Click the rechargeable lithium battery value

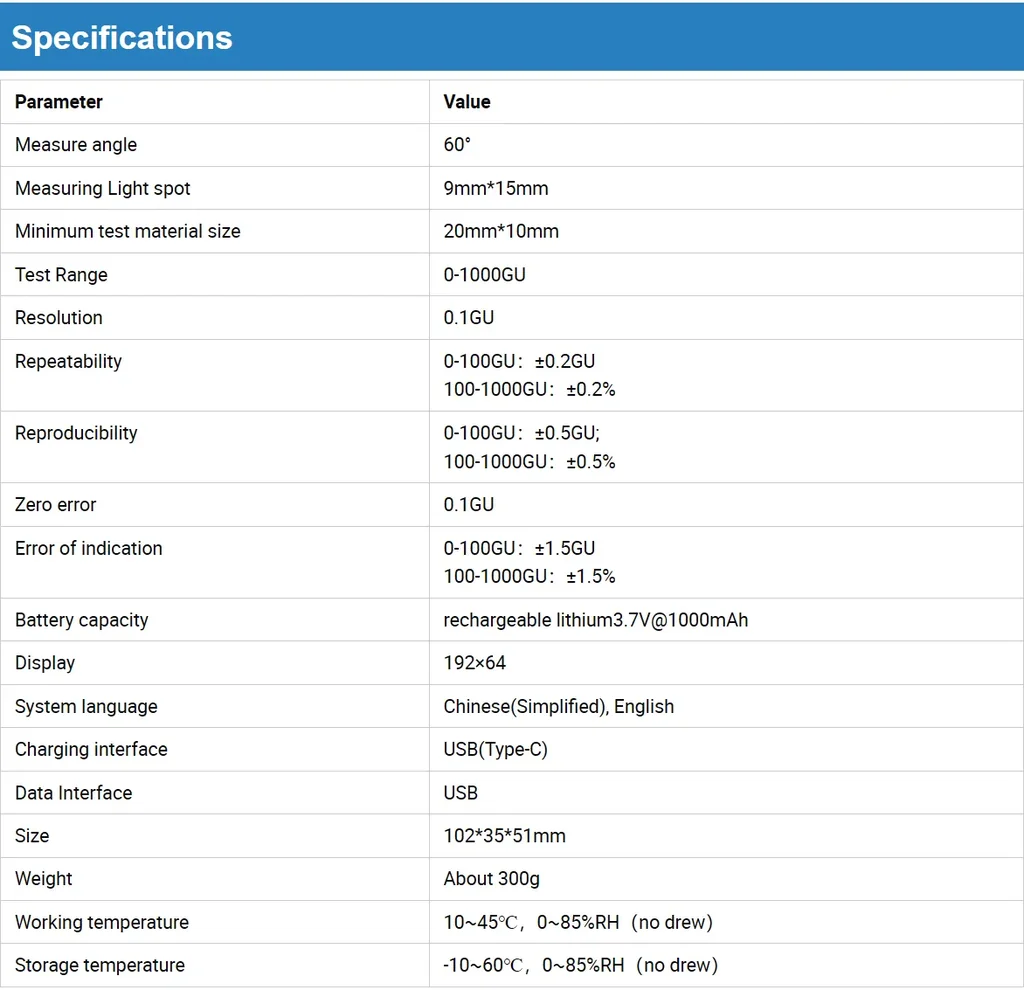pos(596,620)
